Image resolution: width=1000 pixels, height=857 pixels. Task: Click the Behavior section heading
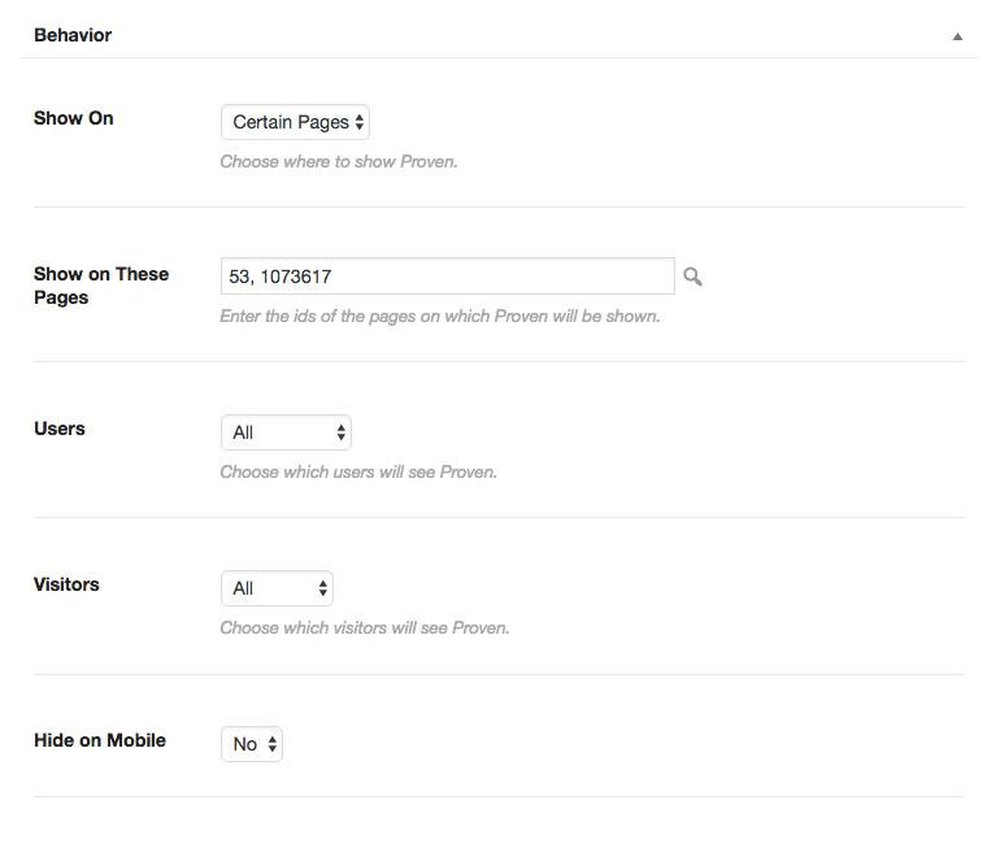click(x=73, y=35)
